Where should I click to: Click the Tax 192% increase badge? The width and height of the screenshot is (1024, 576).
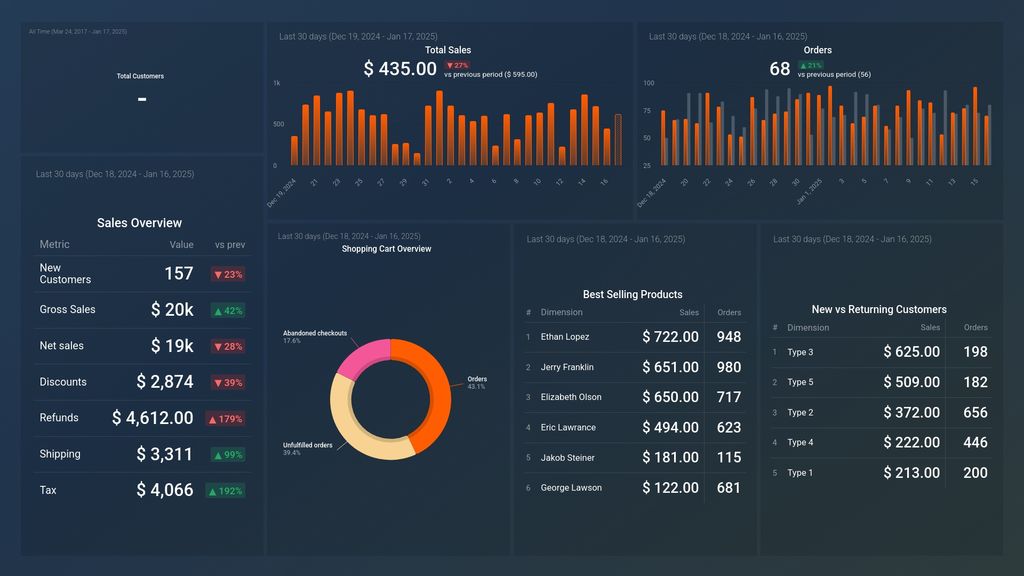pyautogui.click(x=225, y=491)
